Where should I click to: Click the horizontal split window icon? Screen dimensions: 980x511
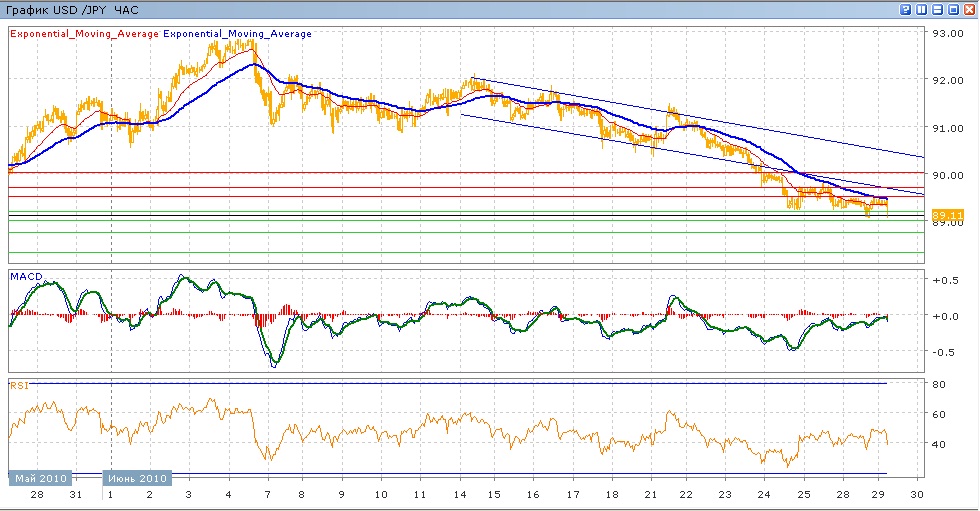coord(938,9)
